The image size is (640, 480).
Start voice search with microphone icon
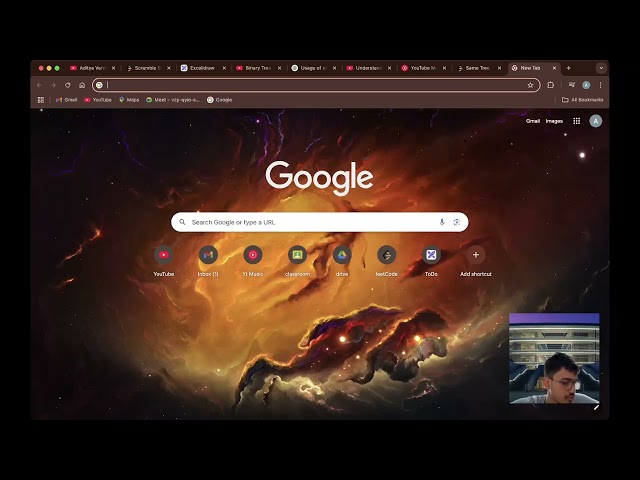[x=442, y=222]
